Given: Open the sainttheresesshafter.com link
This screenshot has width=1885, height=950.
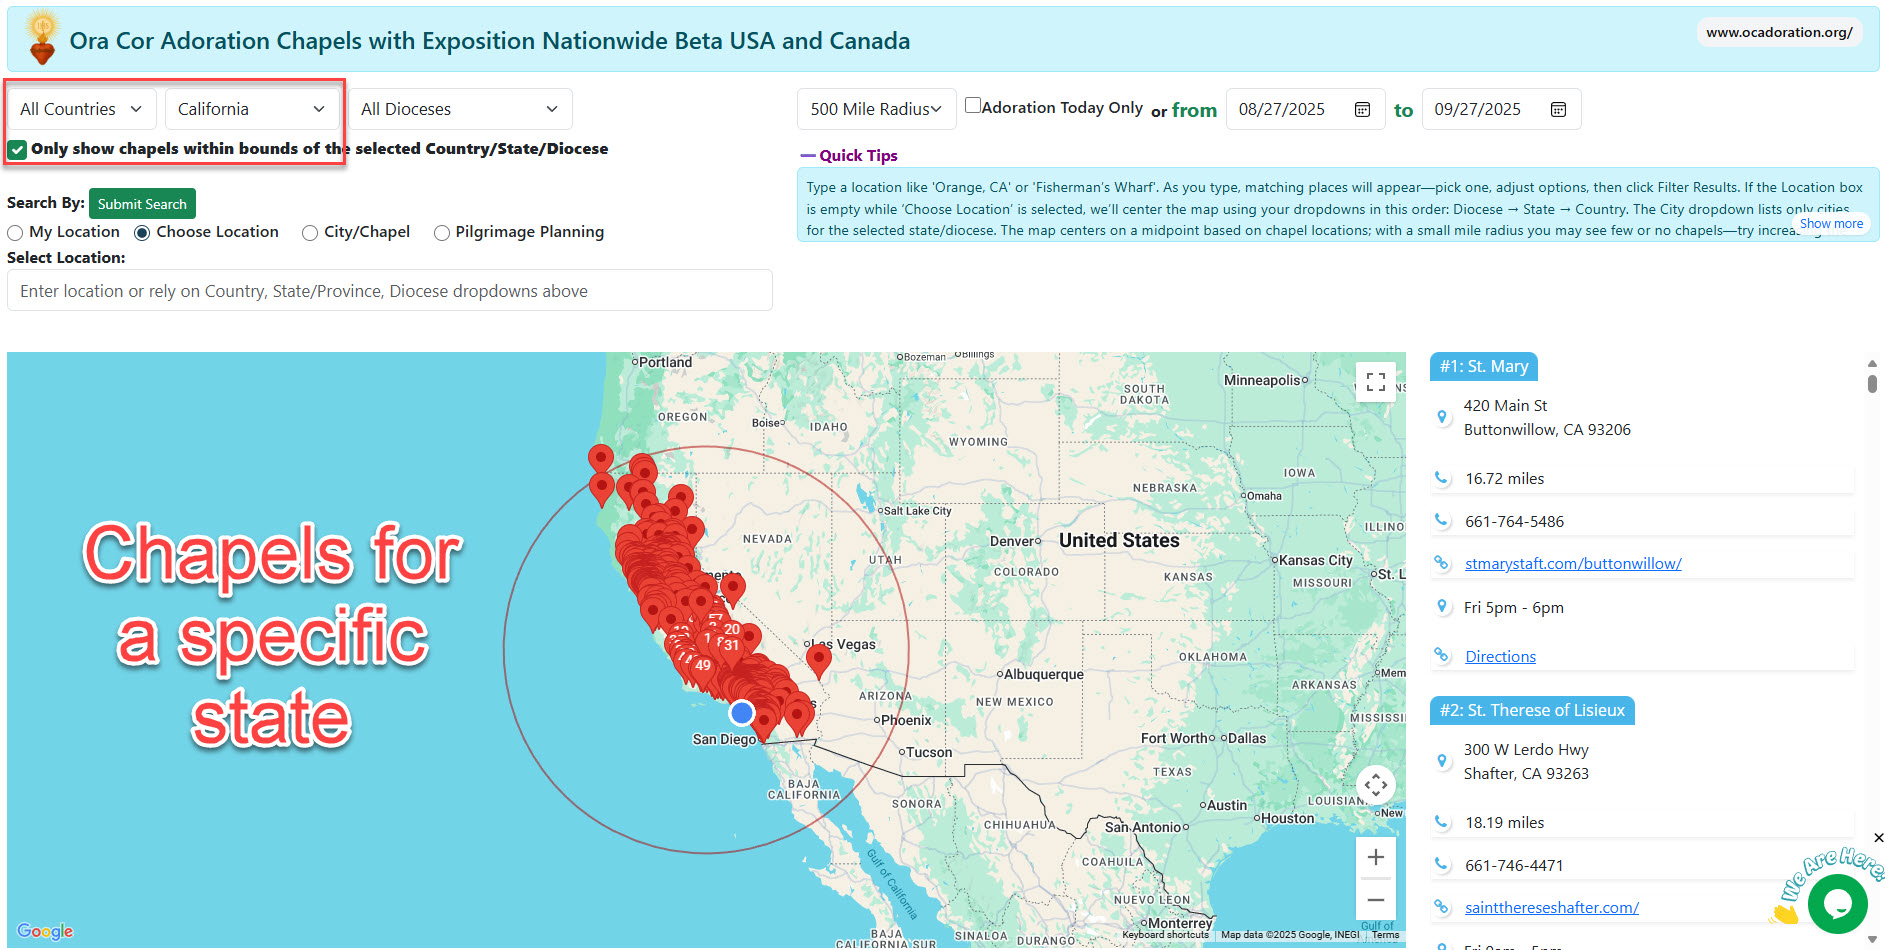Looking at the screenshot, I should click(x=1551, y=908).
